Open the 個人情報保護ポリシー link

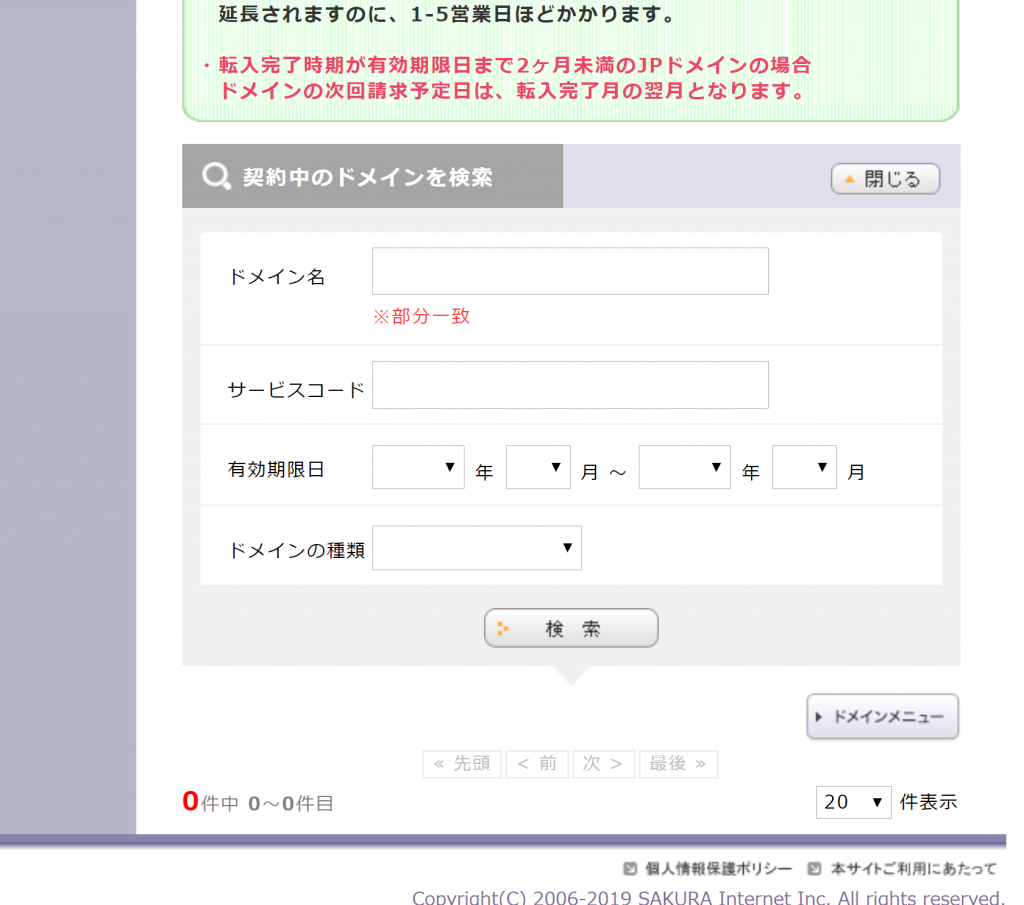click(718, 868)
